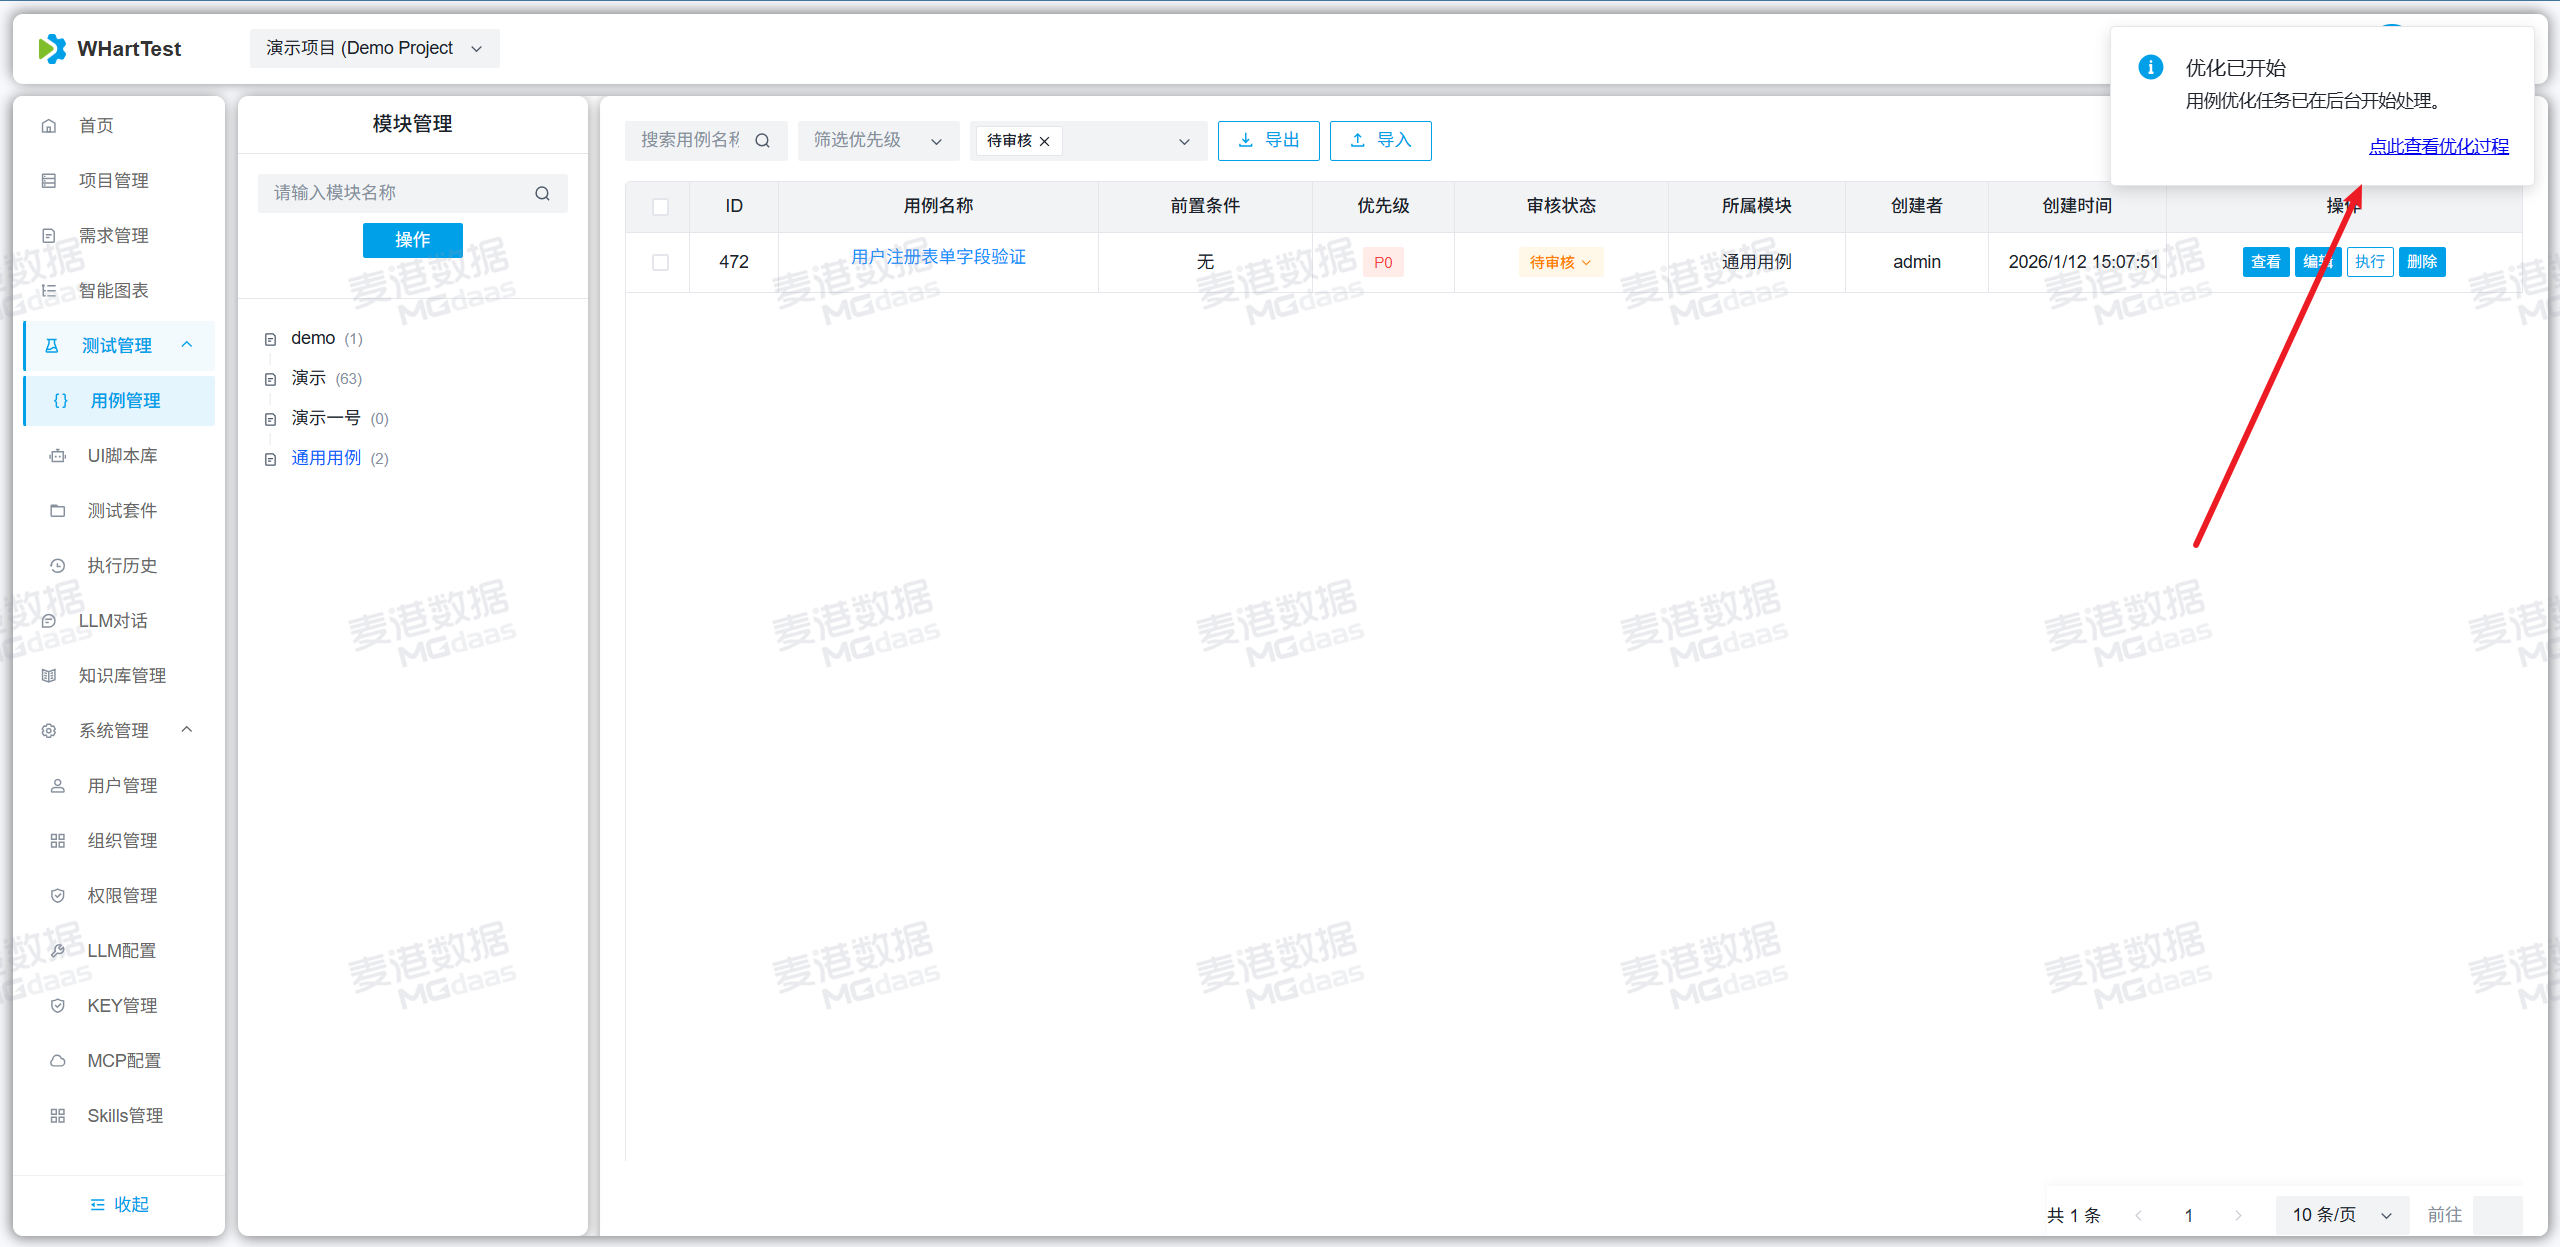This screenshot has height=1247, width=2560.
Task: Open LLM配置 from sidebar
Action: click(x=121, y=950)
